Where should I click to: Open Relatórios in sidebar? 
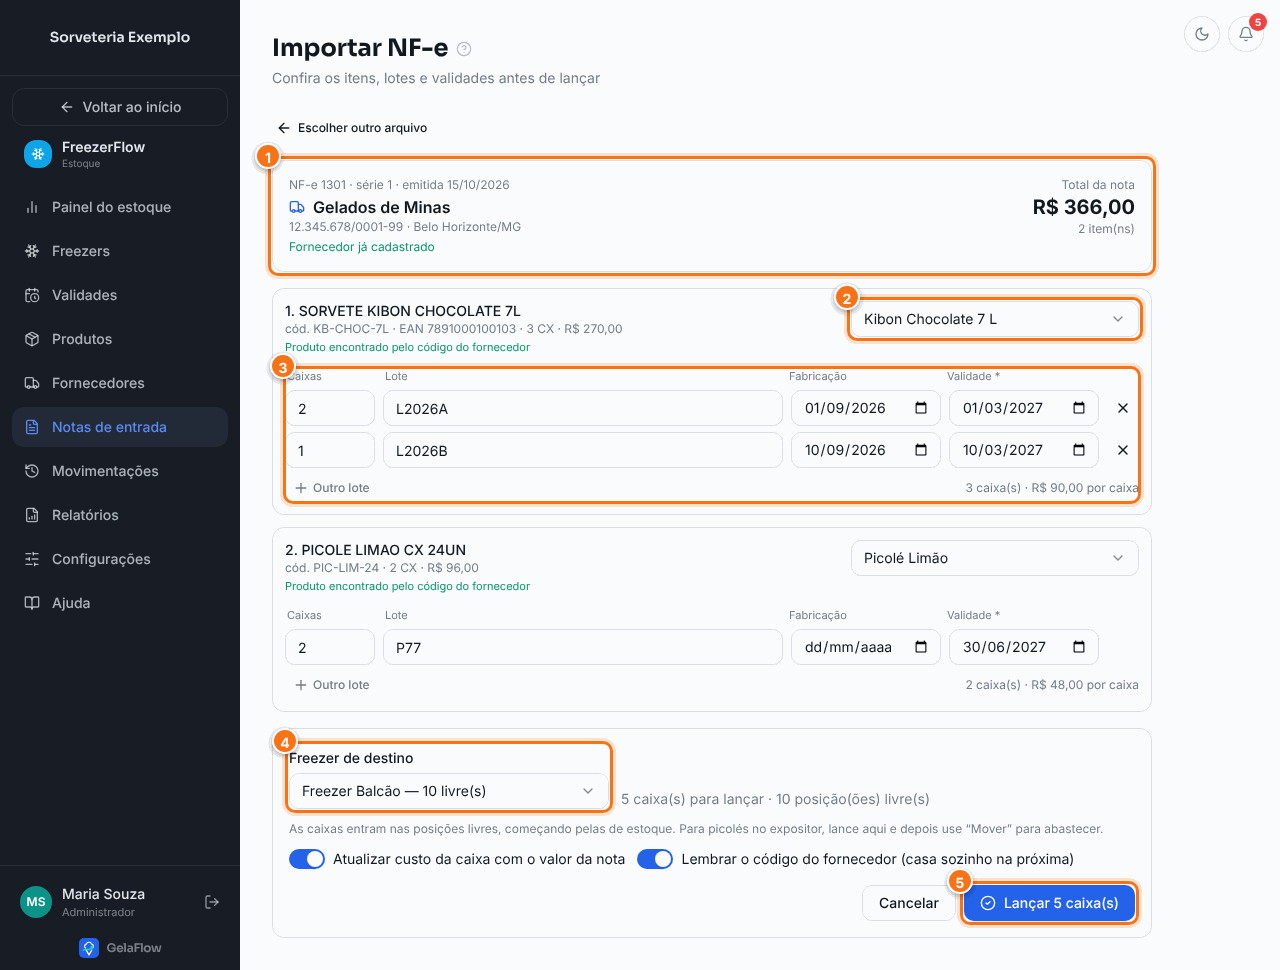coord(120,515)
